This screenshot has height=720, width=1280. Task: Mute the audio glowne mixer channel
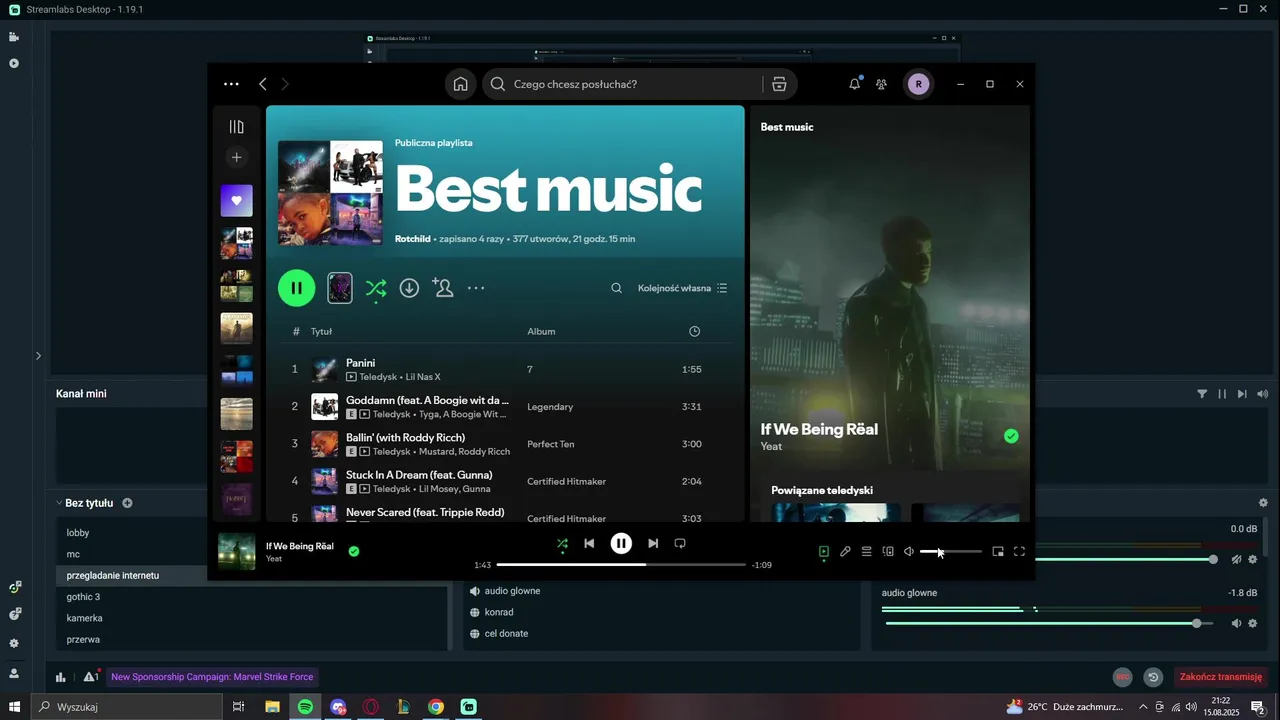pos(1236,623)
